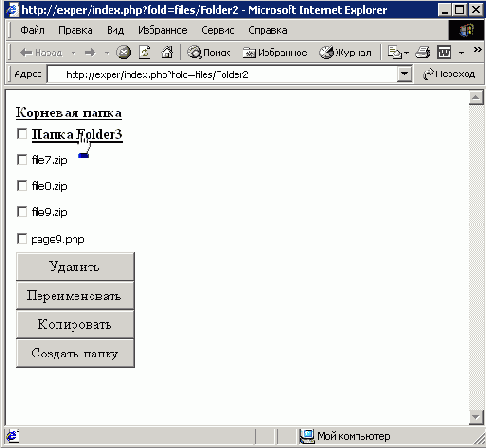Click into the address URL field
The height and width of the screenshot is (448, 486).
tap(222, 74)
